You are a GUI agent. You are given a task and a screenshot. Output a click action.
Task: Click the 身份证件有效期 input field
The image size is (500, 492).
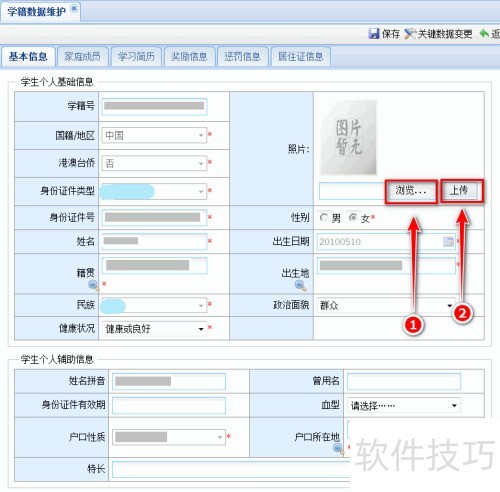click(169, 405)
